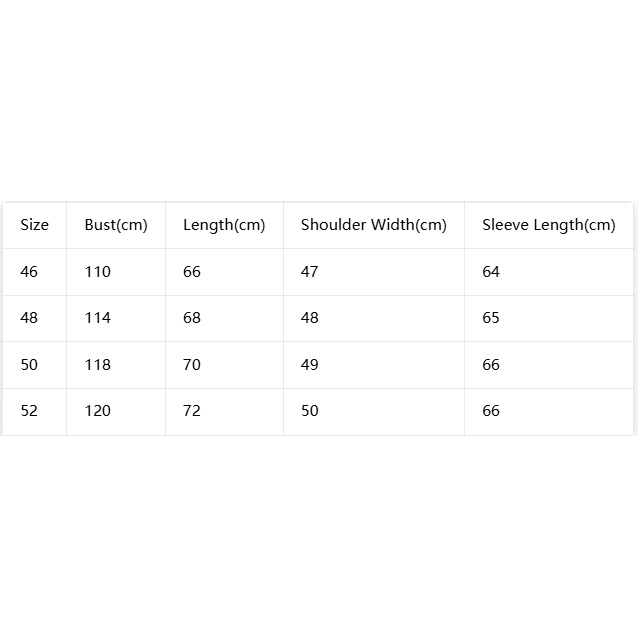Click the Shoulder Width(cm) header
Viewport: 638px width, 638px height.
(374, 225)
